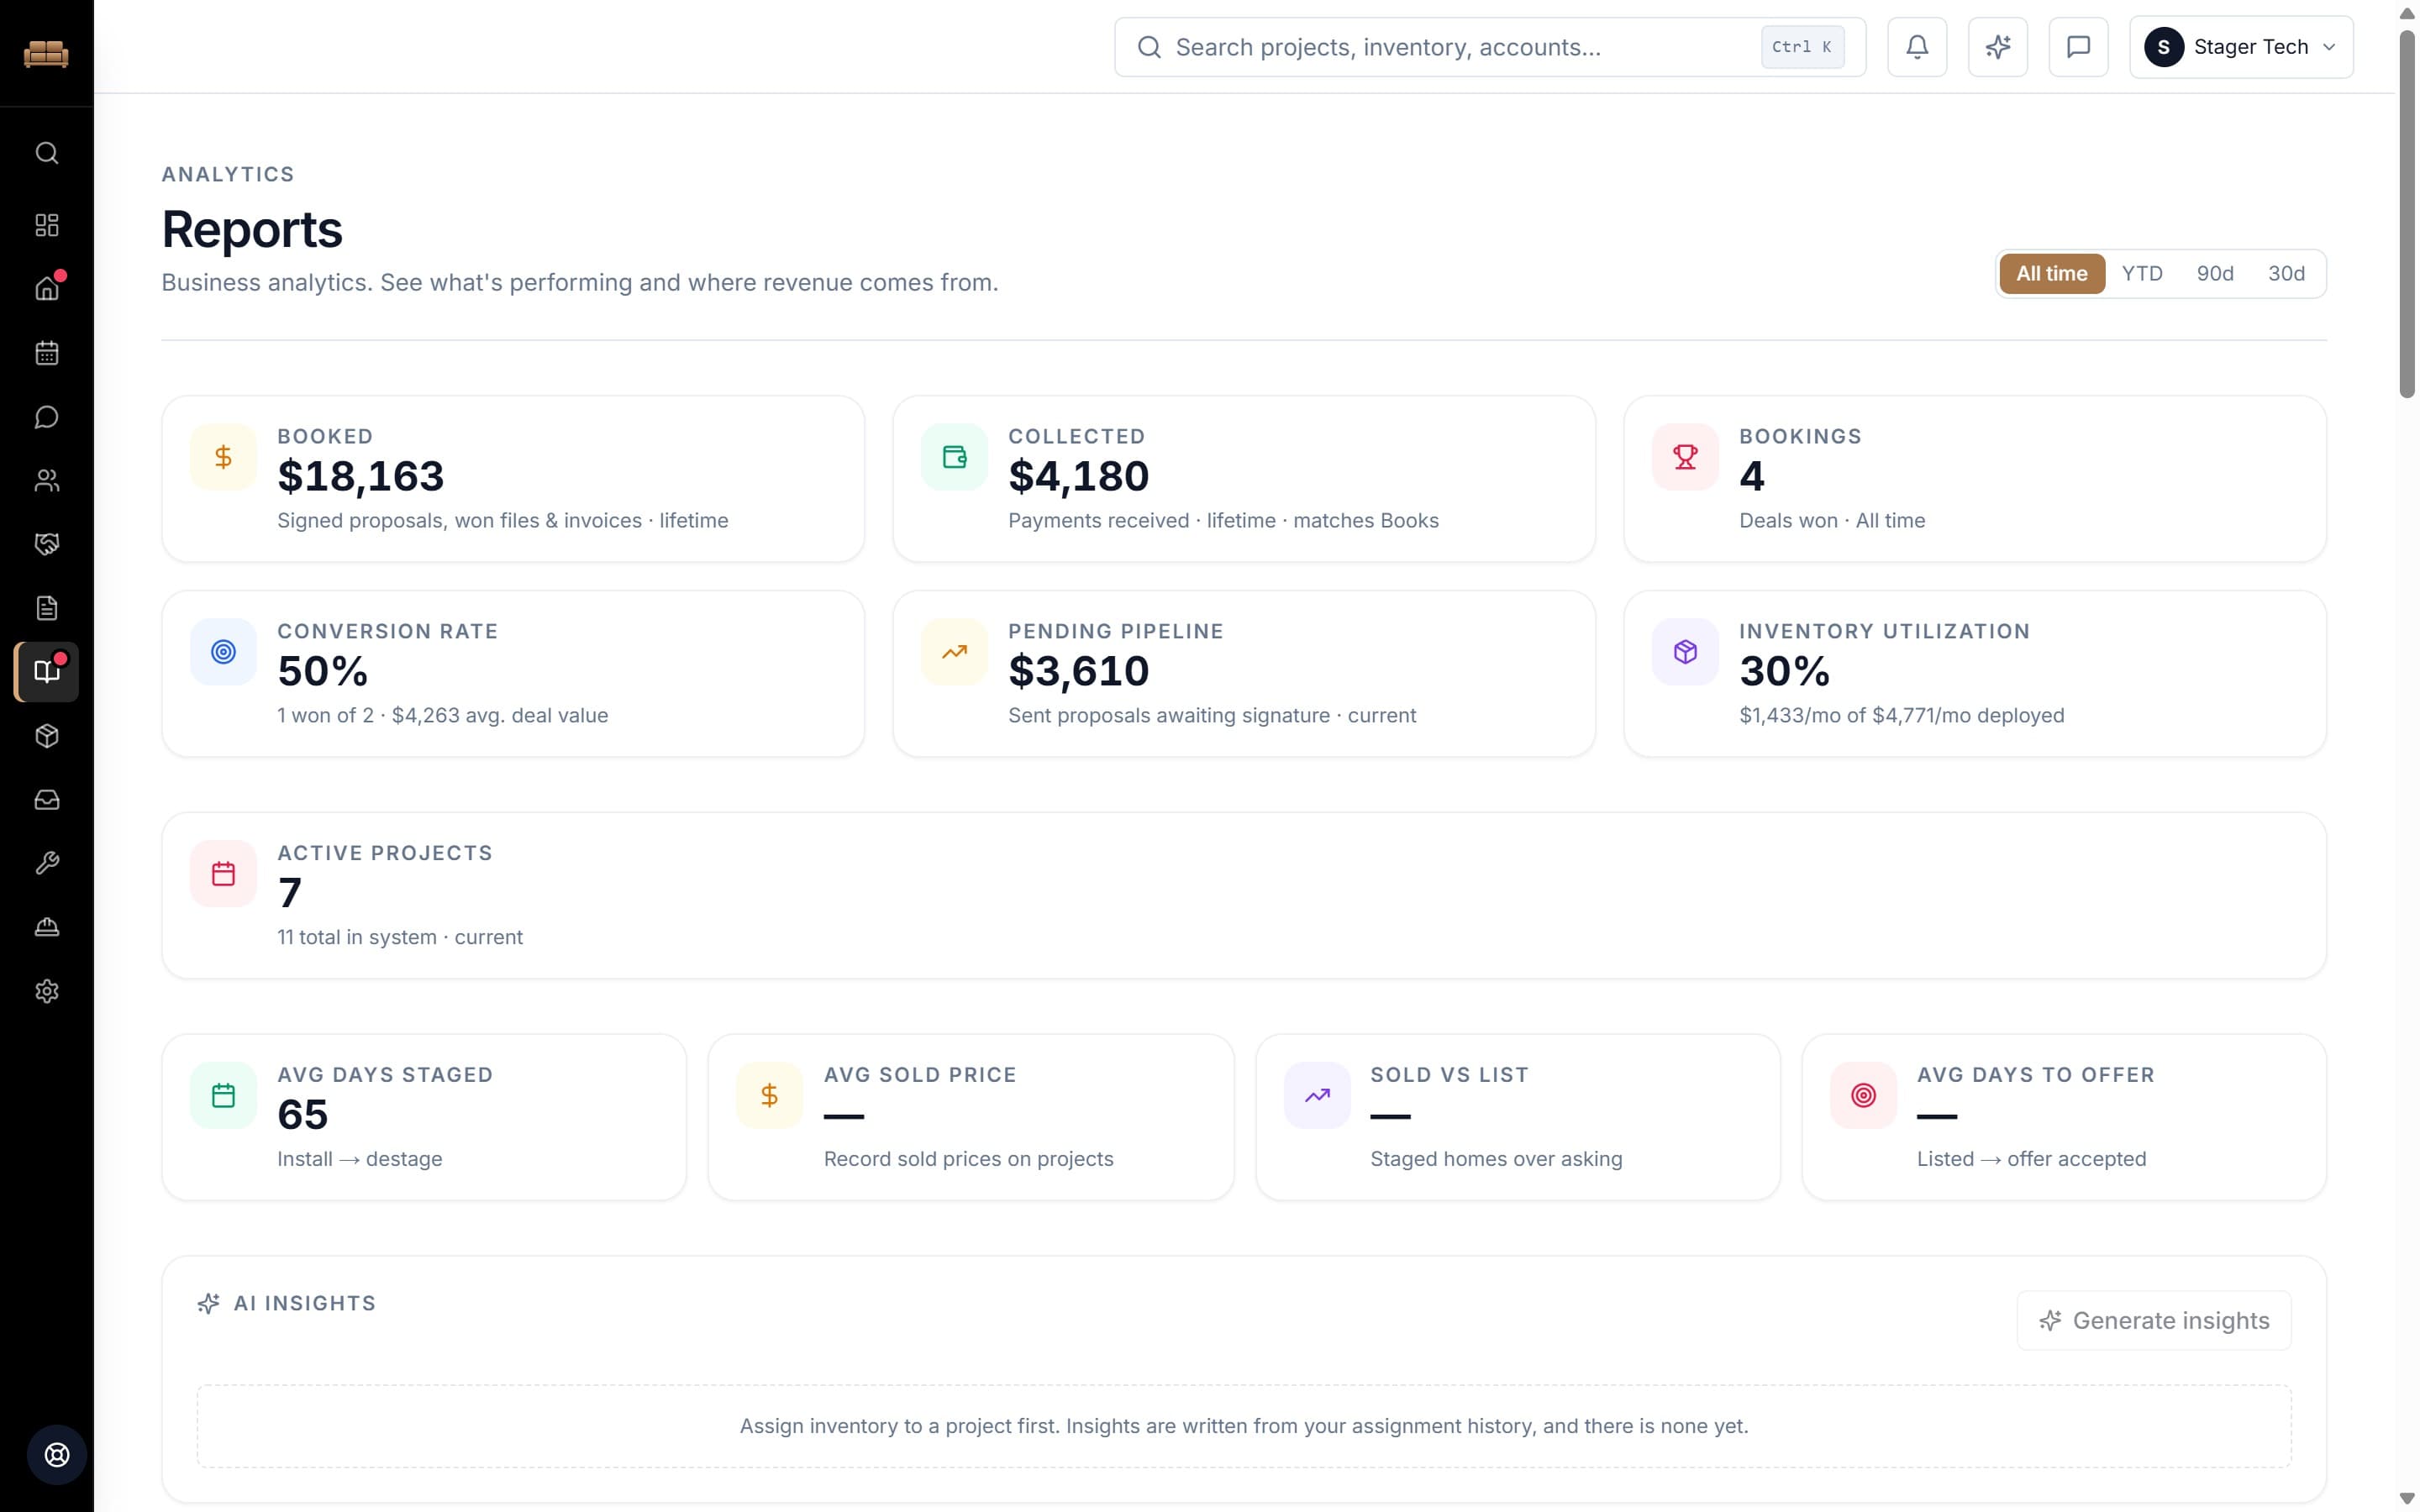The width and height of the screenshot is (2420, 1512).
Task: Click cube icon on Inventory Utilization card
Action: coord(1685,652)
